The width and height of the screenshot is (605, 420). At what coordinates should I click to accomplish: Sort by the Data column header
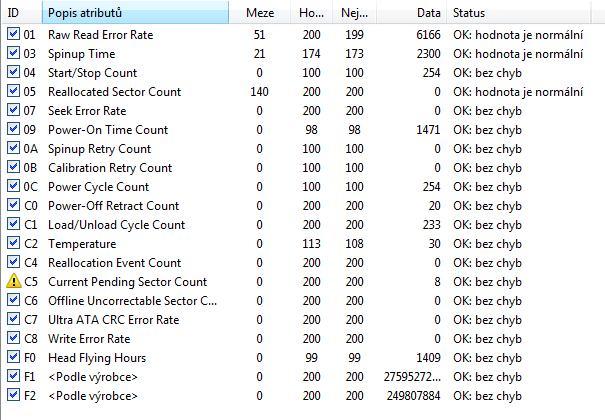point(411,13)
